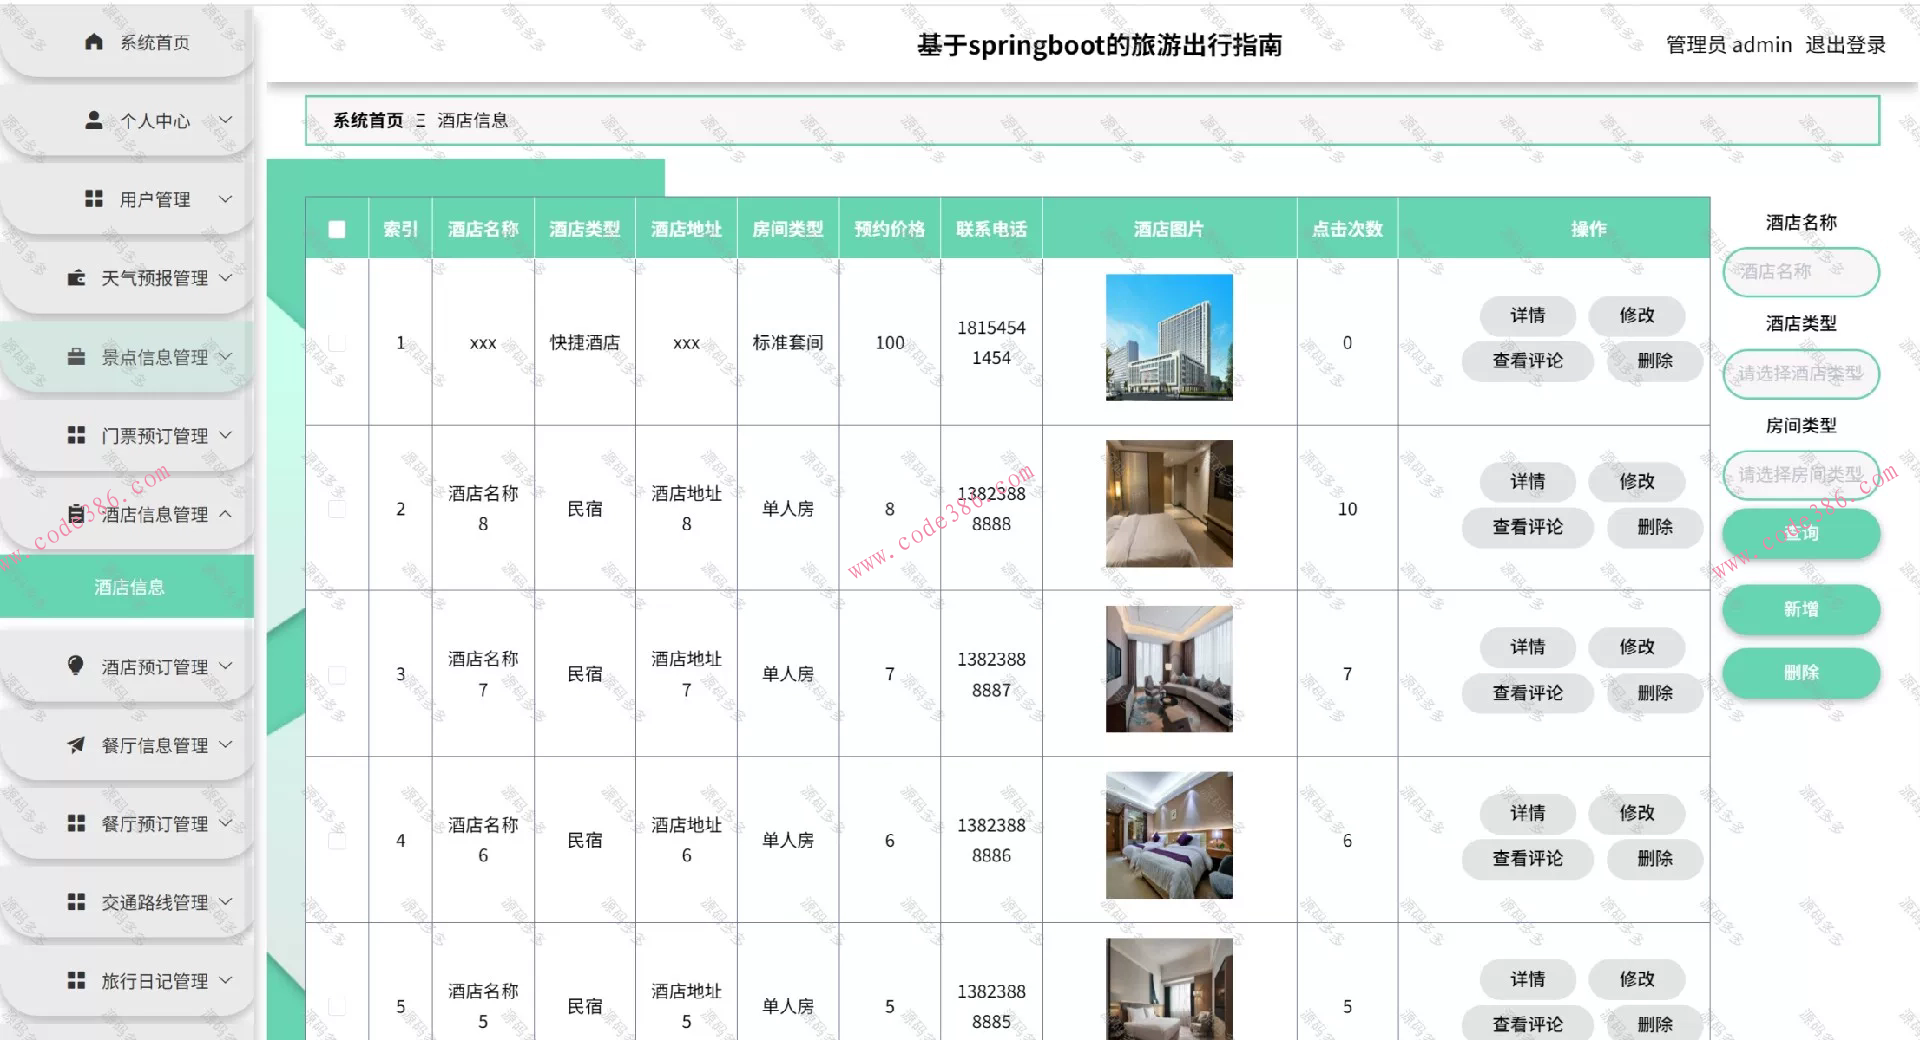Click the grid icon beside 门票预订管理
The image size is (1920, 1040).
76,435
